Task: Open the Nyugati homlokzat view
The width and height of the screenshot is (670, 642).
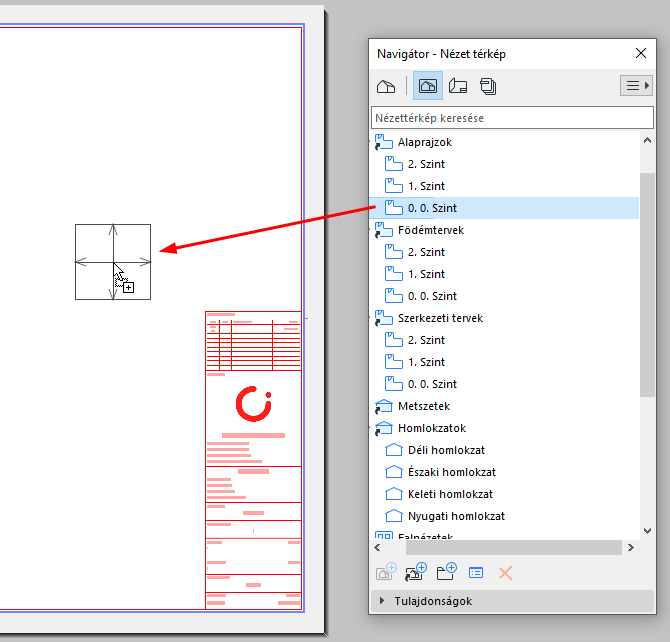Action: (456, 516)
